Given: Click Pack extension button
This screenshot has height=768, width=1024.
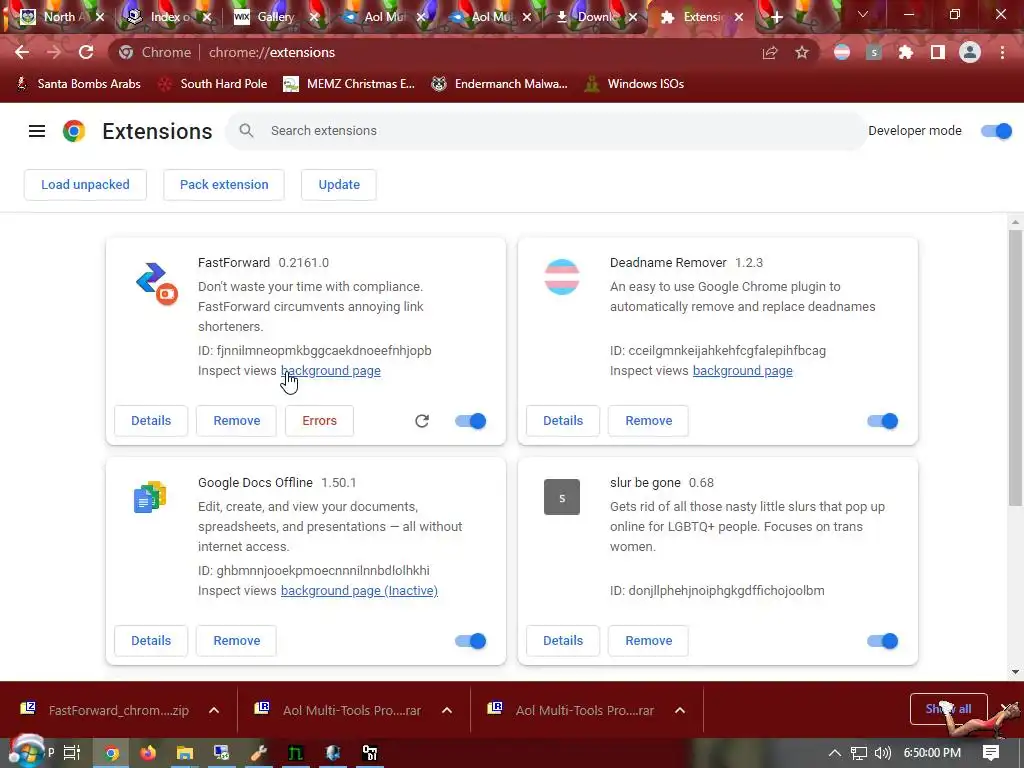Looking at the screenshot, I should [224, 185].
